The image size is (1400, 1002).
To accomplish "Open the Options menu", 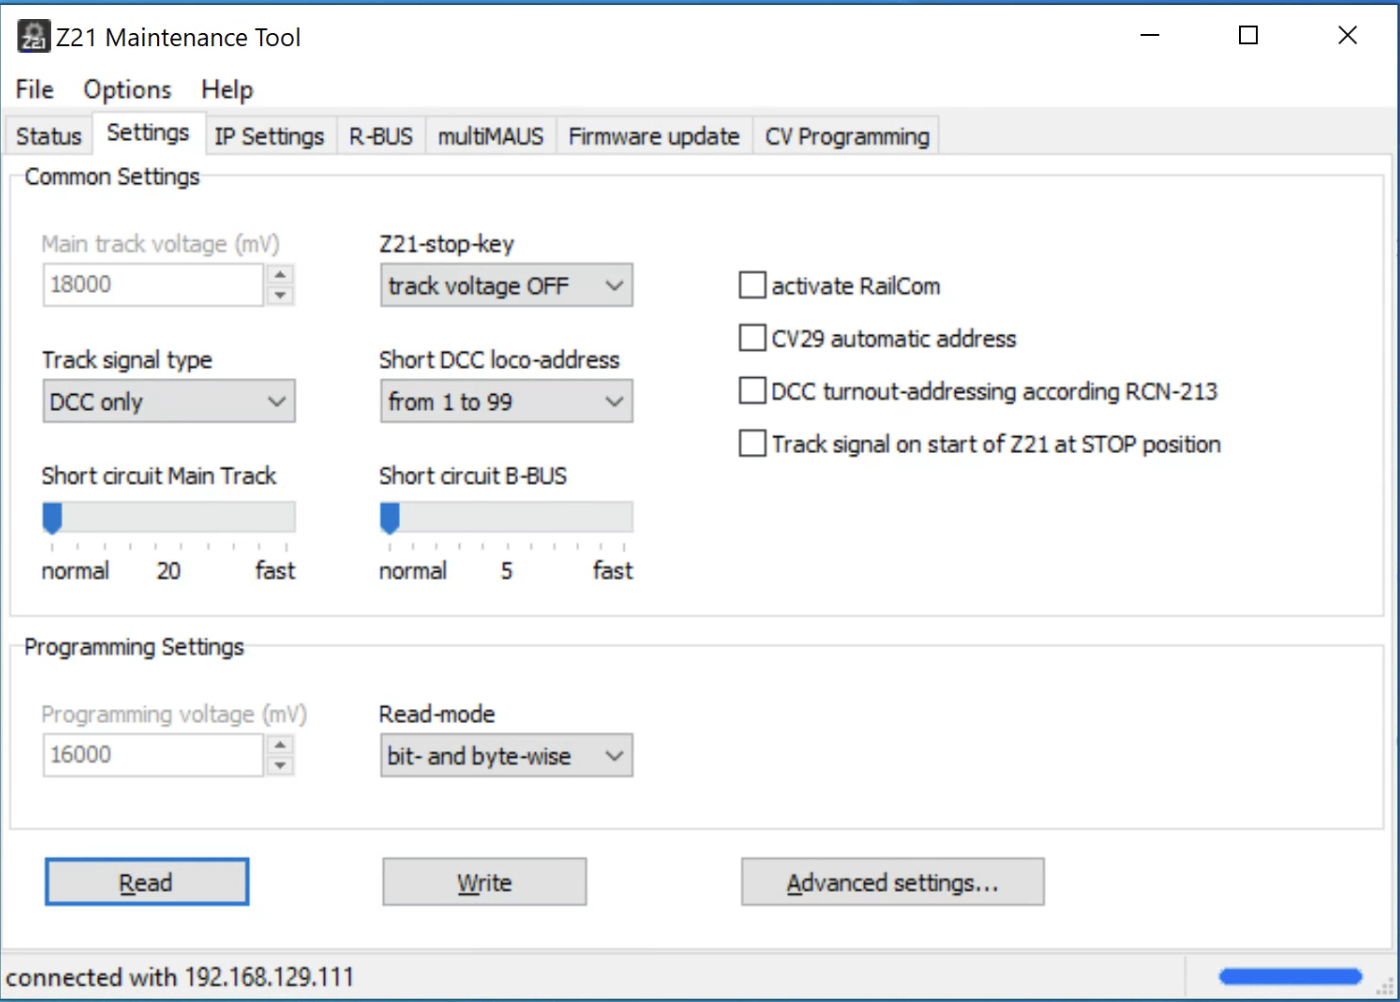I will coord(128,90).
